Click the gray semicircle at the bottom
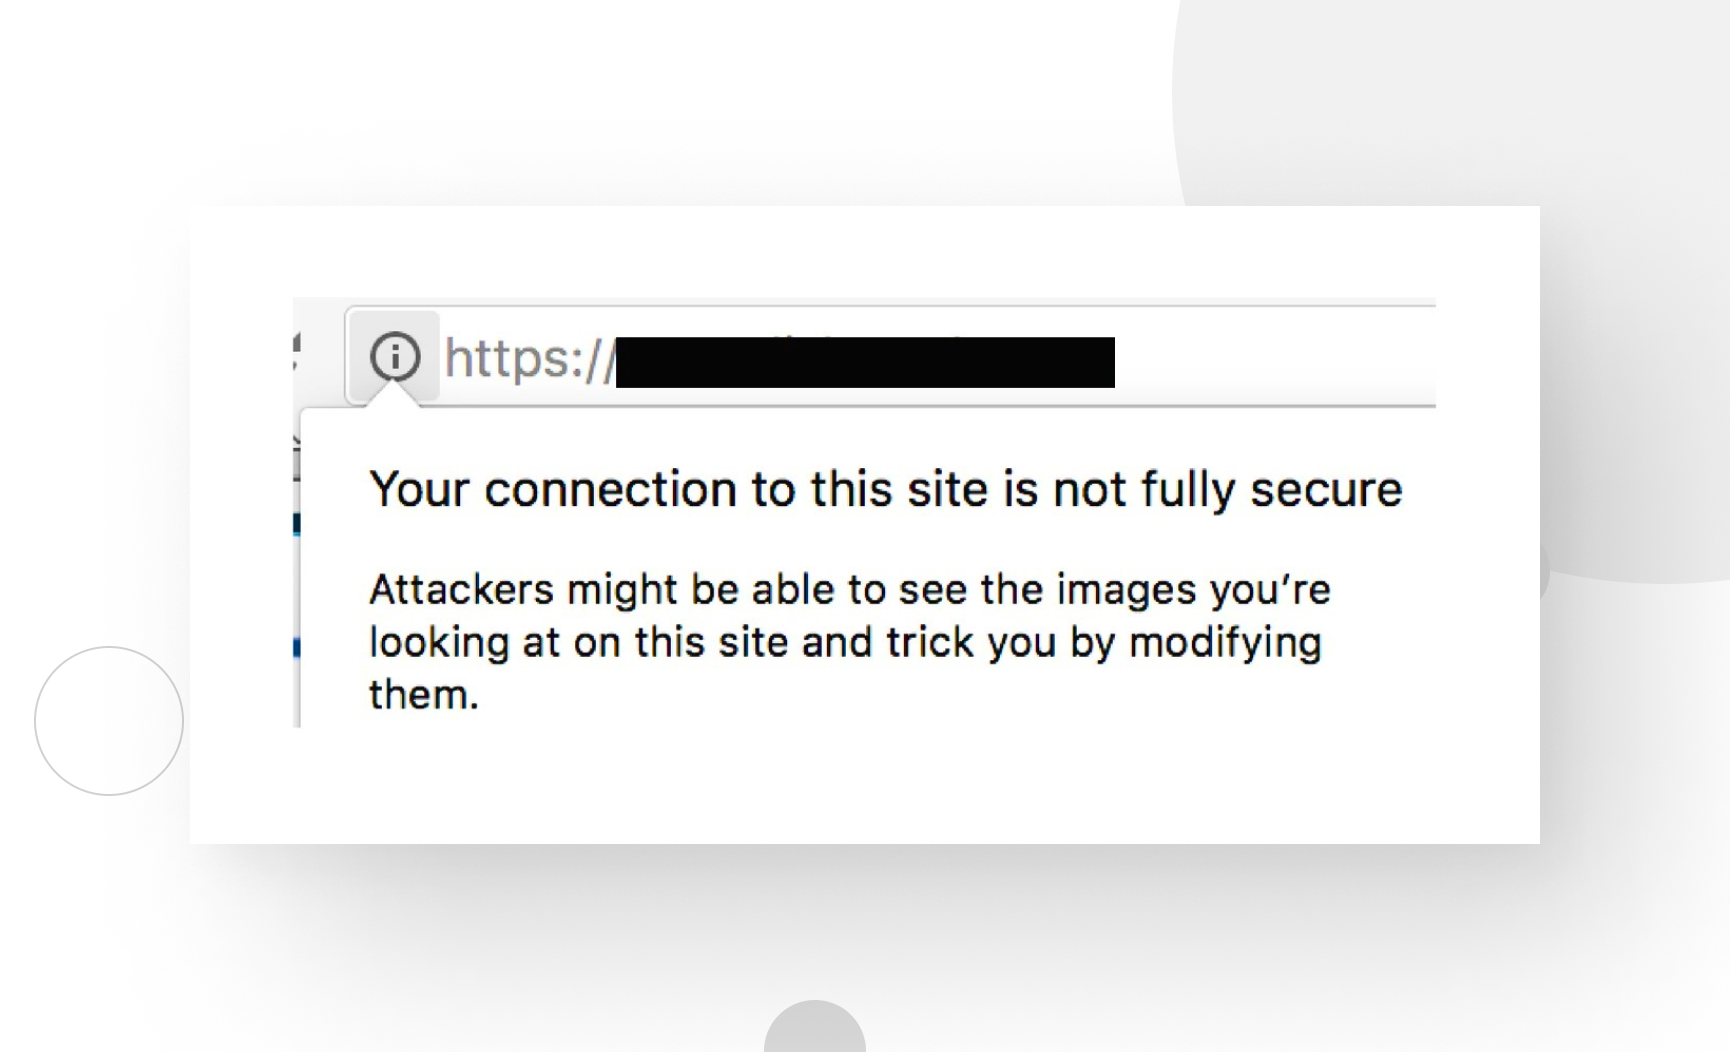Screen dimensions: 1730x1052 [x=815, y=1027]
